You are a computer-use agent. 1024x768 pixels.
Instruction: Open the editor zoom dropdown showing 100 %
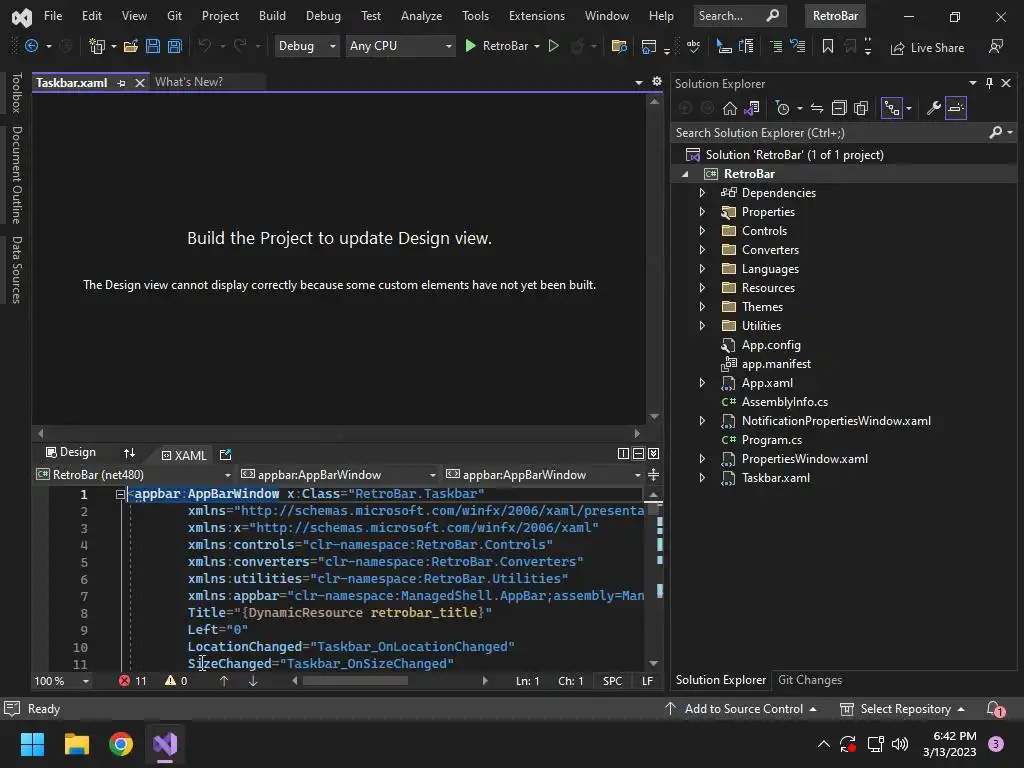click(62, 681)
